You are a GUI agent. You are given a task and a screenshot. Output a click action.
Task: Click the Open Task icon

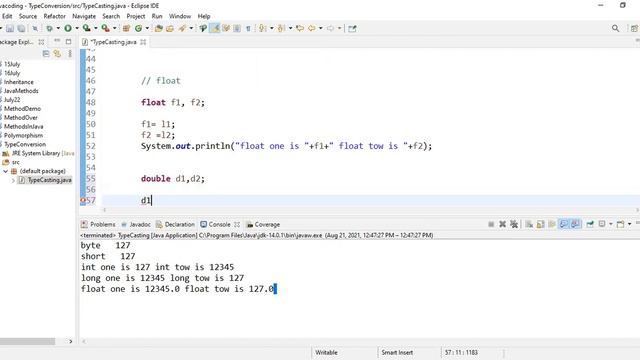170,29
